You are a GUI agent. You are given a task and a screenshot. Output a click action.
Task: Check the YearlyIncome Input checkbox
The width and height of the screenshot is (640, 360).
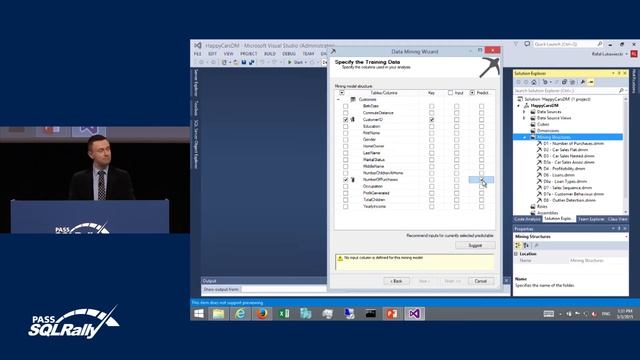coord(456,207)
